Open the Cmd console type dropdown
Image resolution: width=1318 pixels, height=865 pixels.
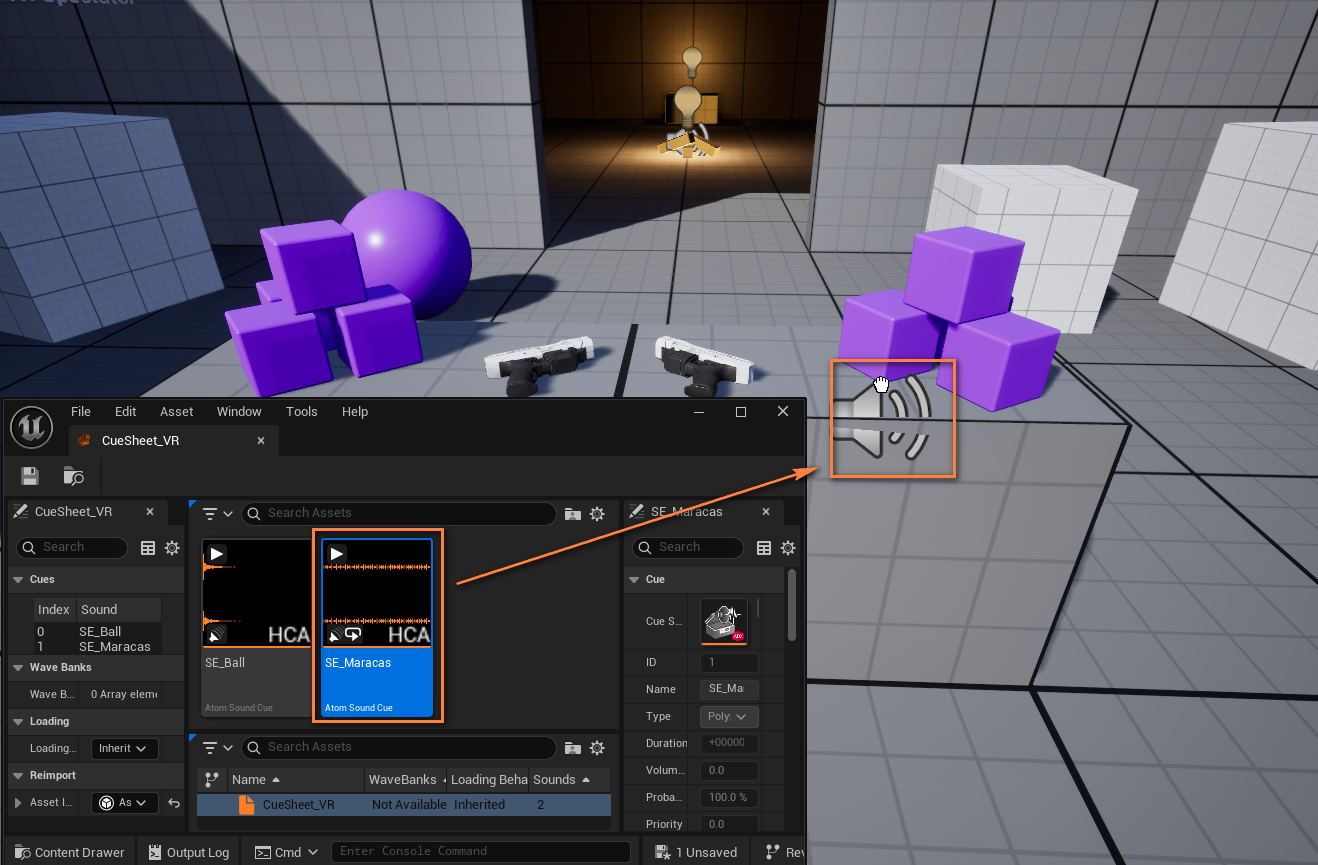pos(287,852)
